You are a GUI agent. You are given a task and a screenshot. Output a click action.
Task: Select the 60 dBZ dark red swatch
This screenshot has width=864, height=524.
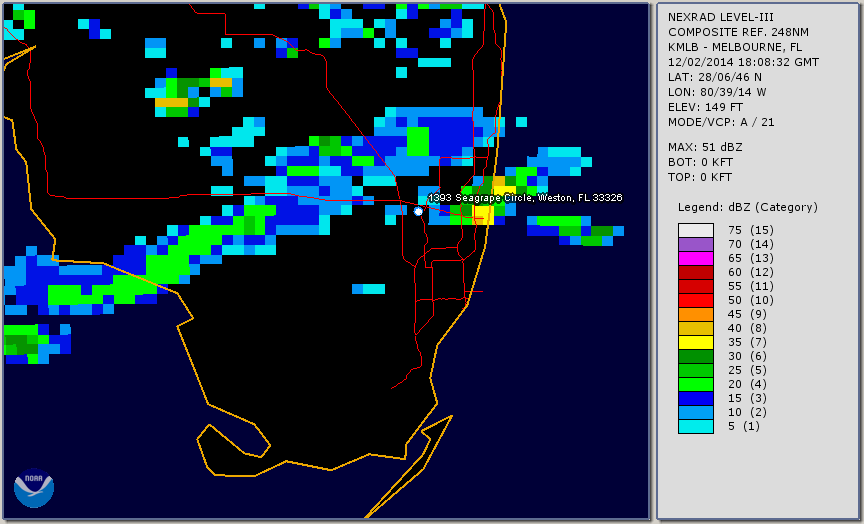(696, 272)
